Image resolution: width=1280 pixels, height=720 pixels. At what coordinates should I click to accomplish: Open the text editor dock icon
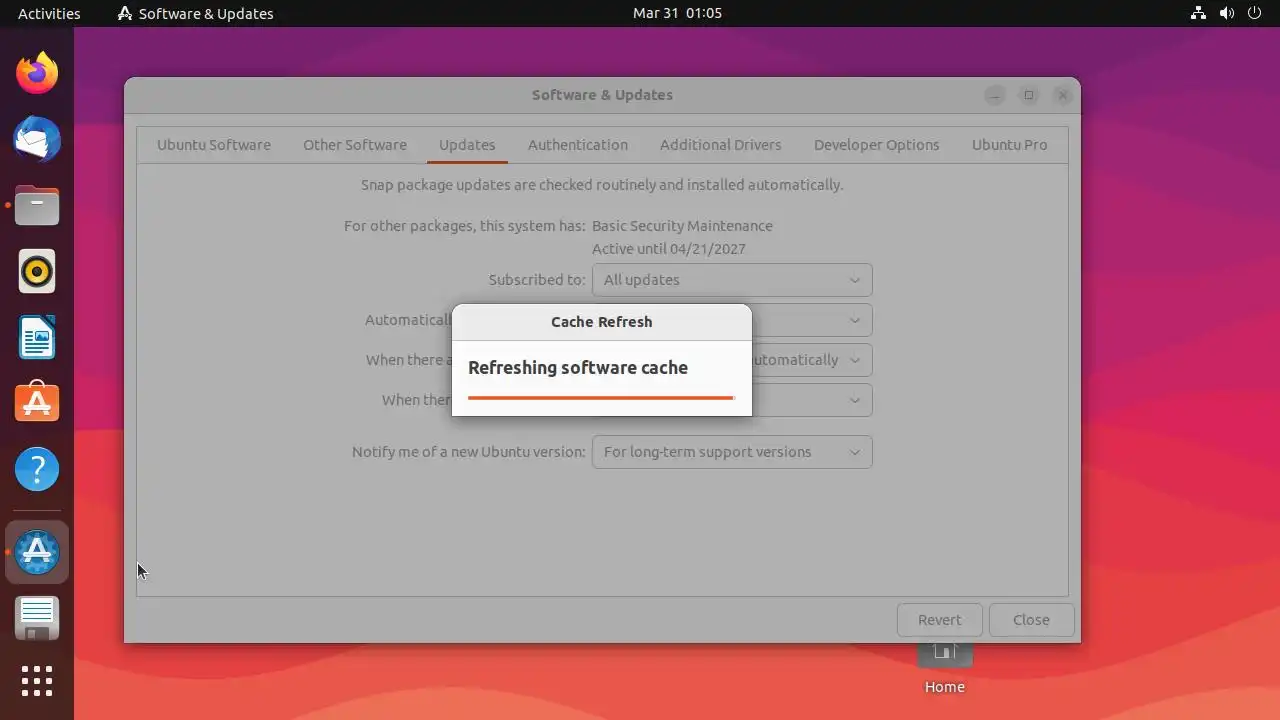[x=37, y=618]
